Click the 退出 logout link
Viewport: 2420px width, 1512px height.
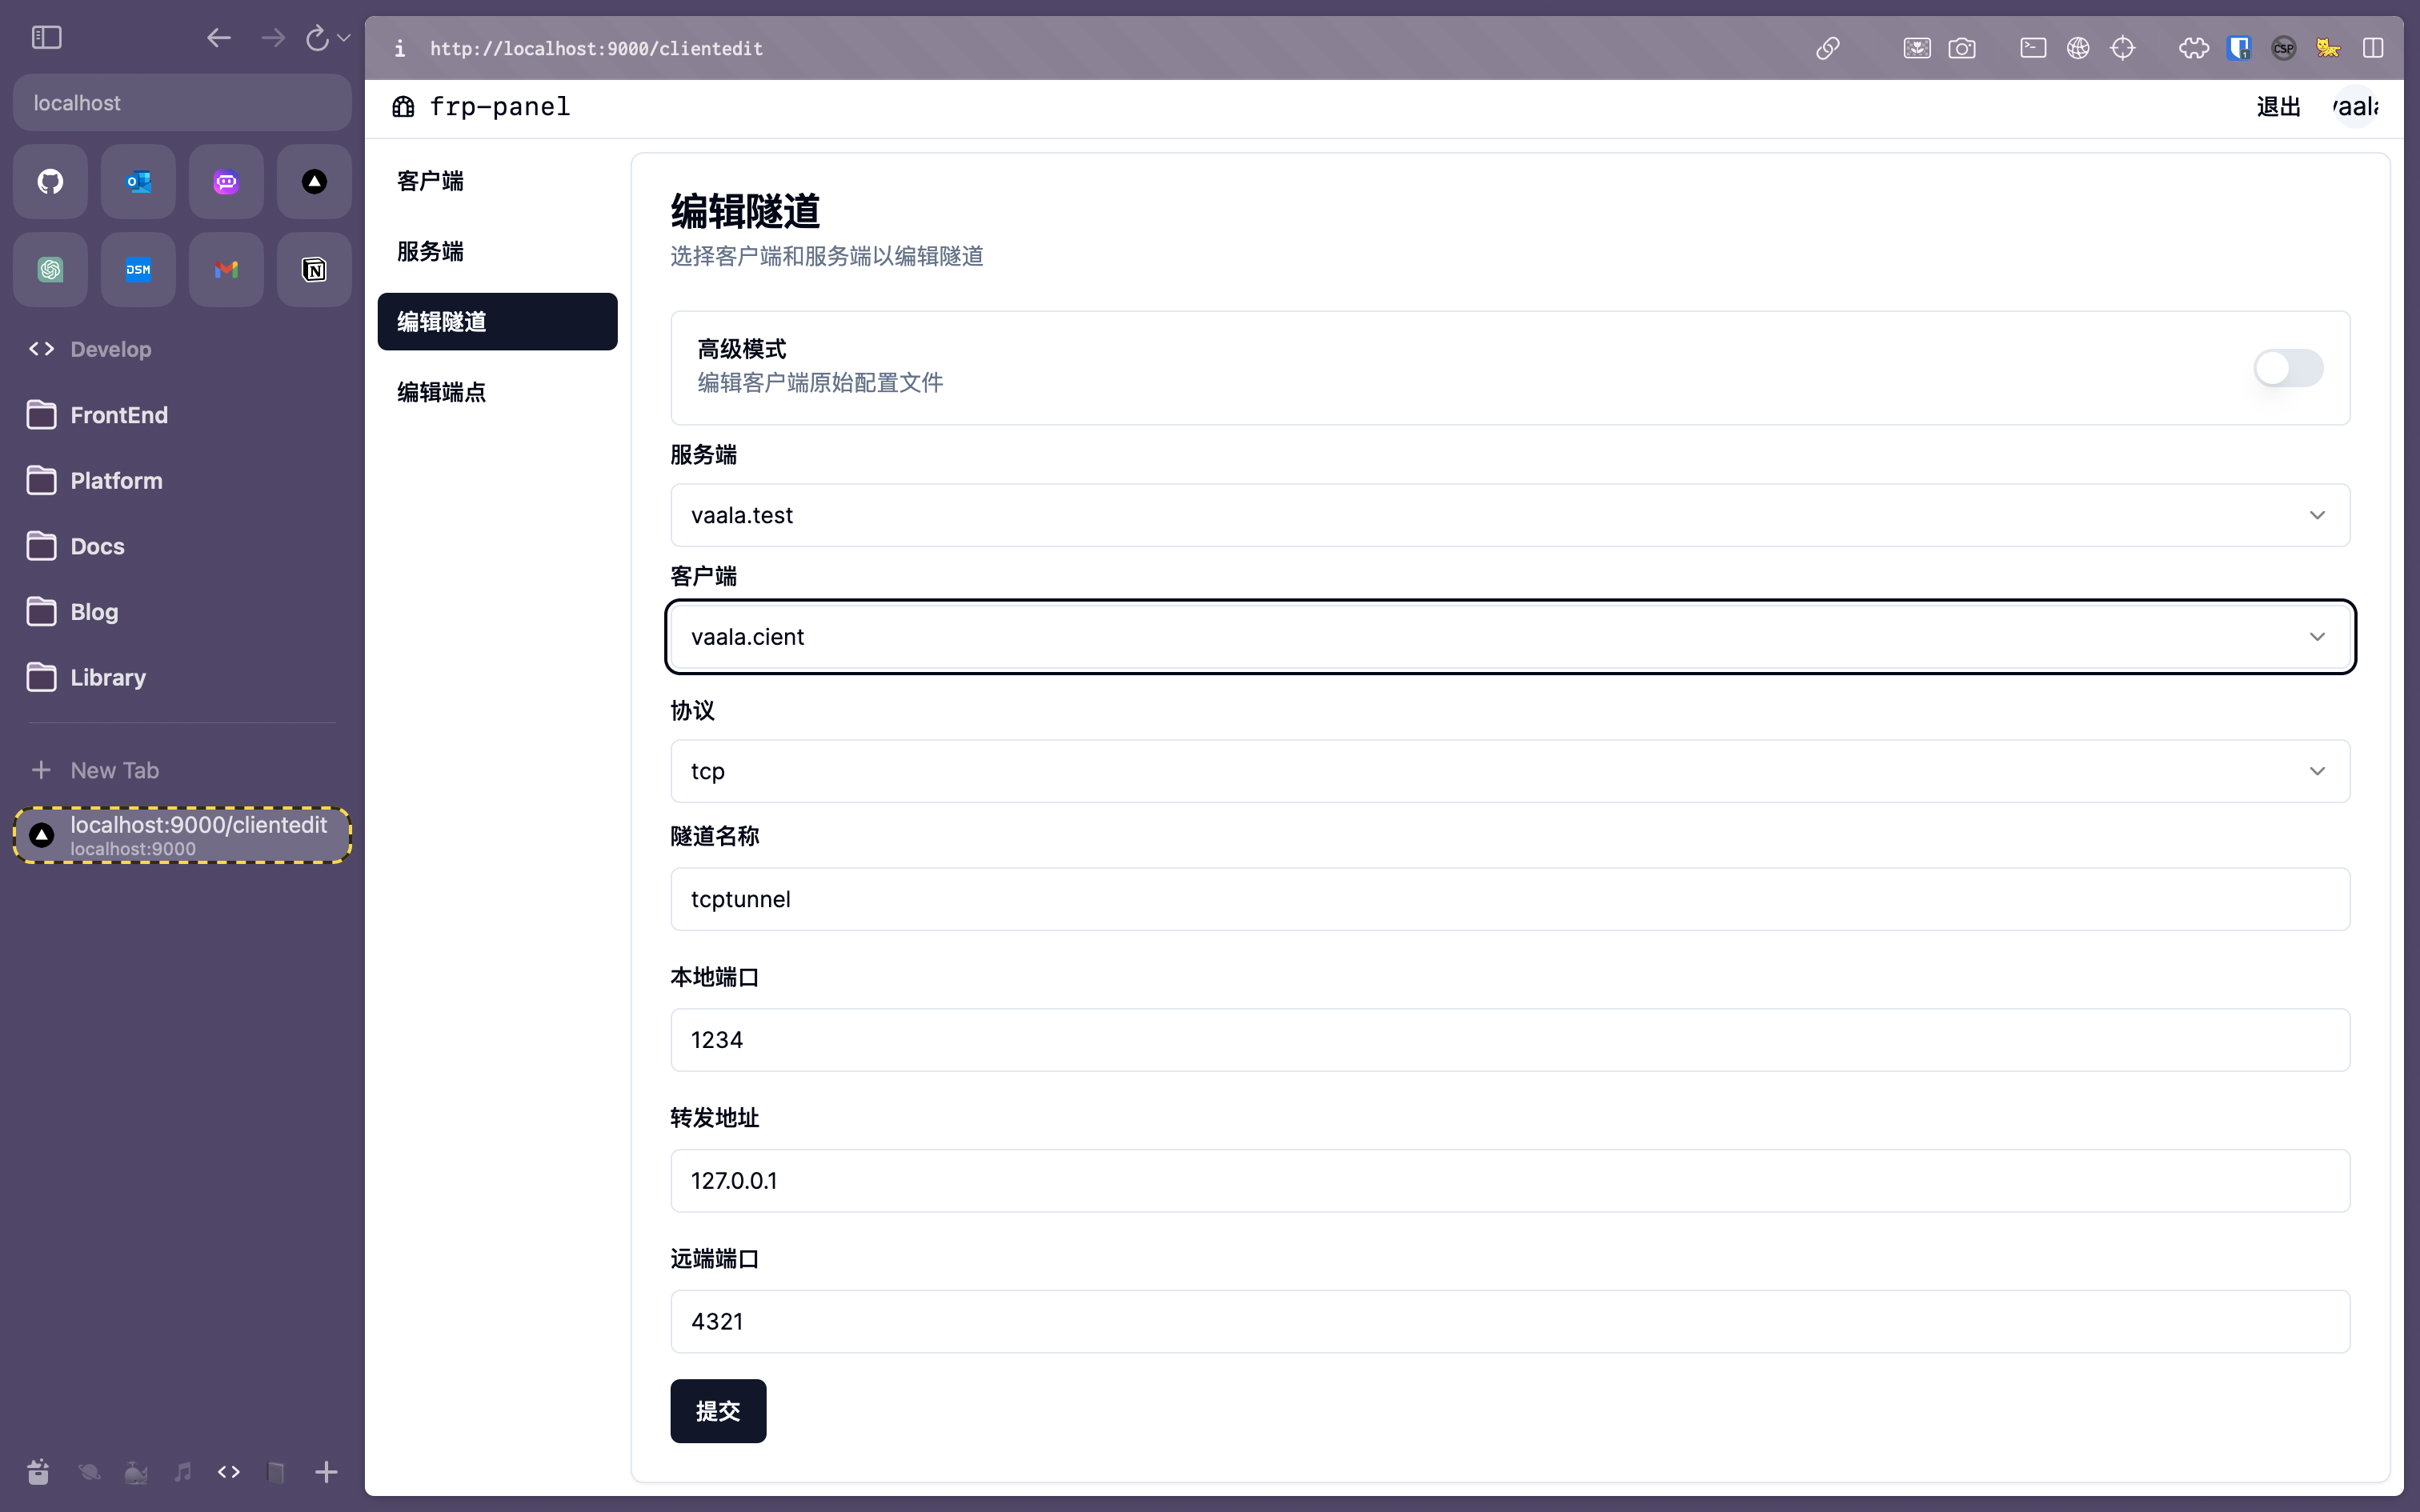(2278, 107)
